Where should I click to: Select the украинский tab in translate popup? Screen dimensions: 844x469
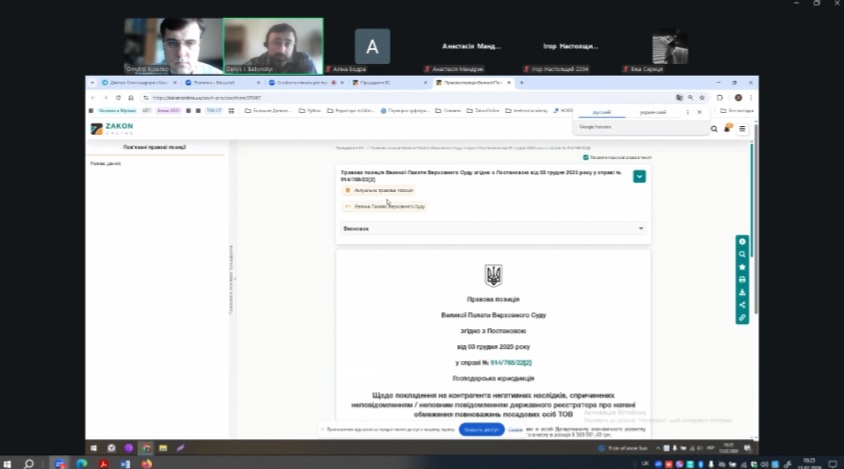pyautogui.click(x=652, y=113)
